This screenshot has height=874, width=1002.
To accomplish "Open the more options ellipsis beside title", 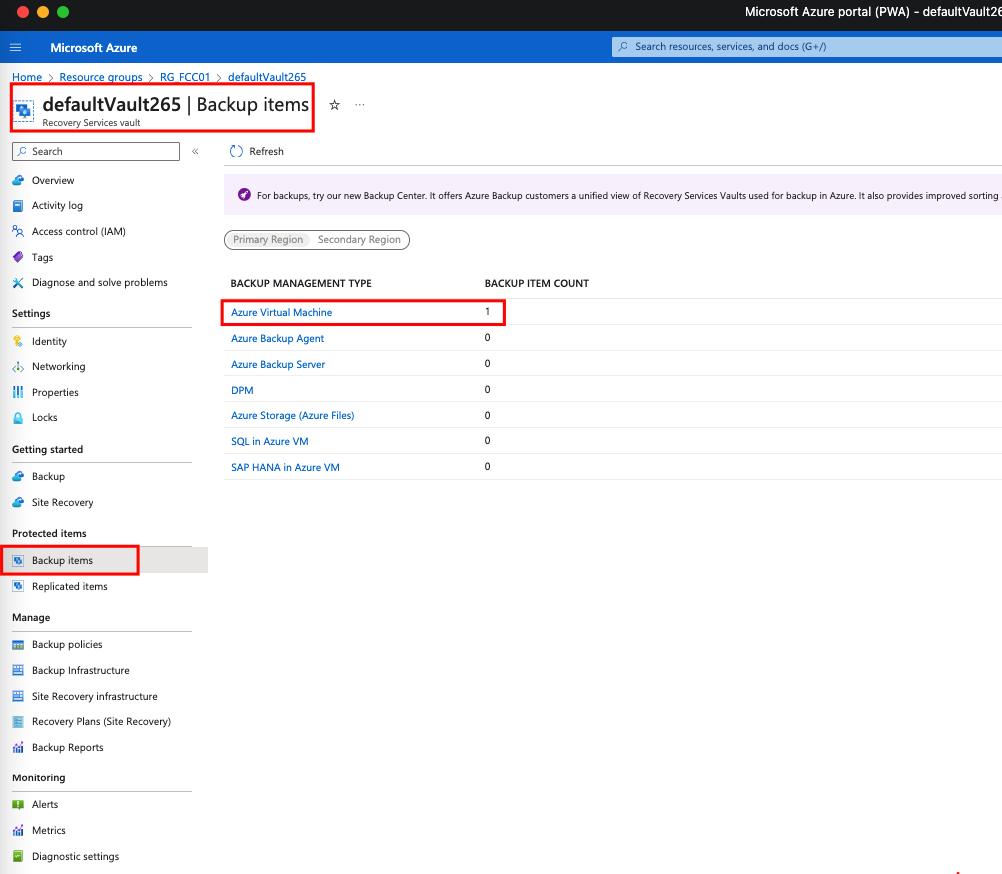I will pyautogui.click(x=360, y=105).
